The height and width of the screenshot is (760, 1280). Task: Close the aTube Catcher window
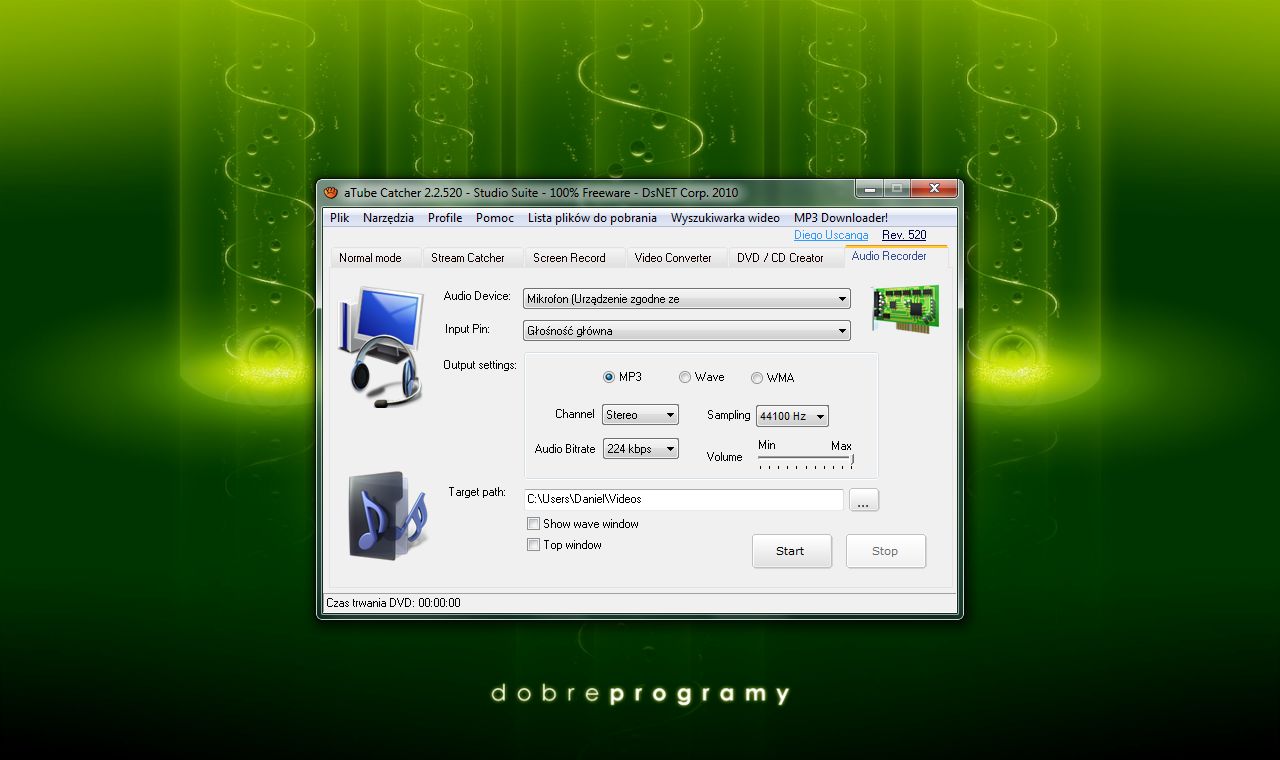(x=935, y=188)
